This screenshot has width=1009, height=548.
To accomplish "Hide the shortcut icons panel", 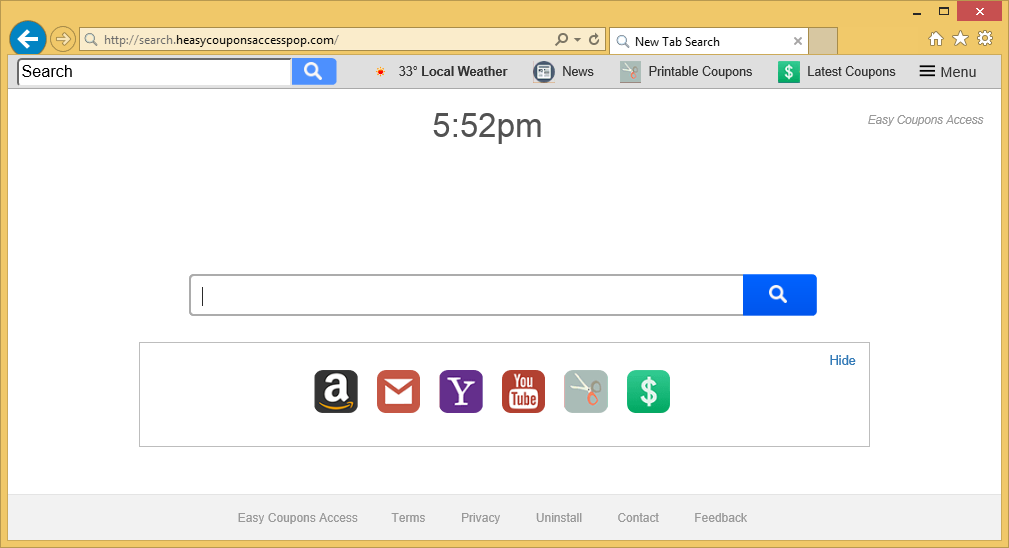I will click(842, 360).
